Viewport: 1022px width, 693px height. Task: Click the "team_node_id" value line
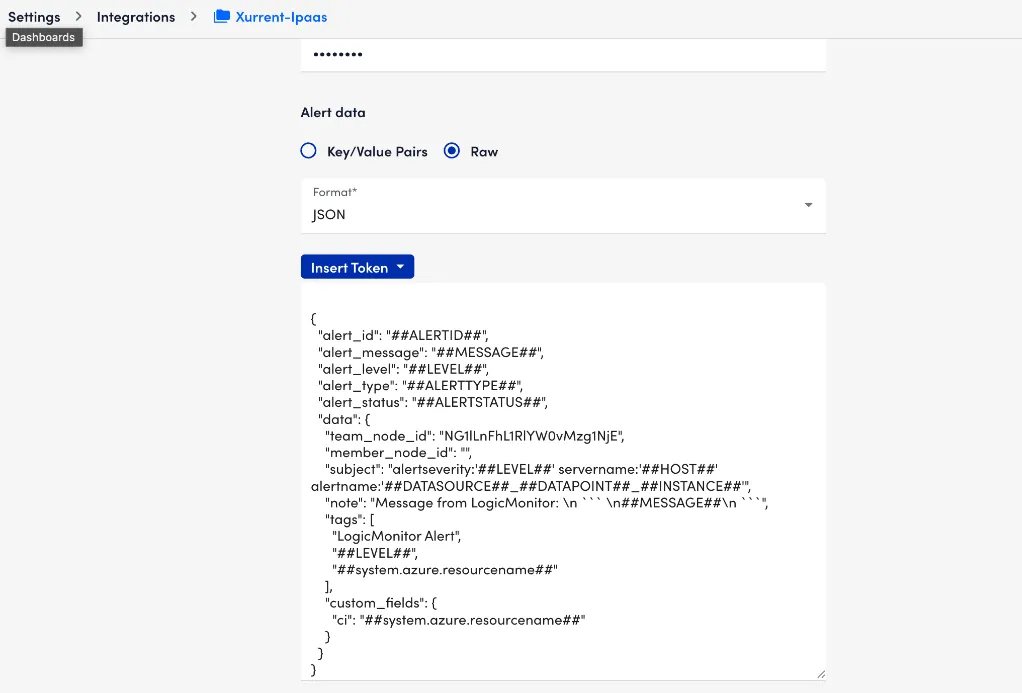click(x=474, y=435)
